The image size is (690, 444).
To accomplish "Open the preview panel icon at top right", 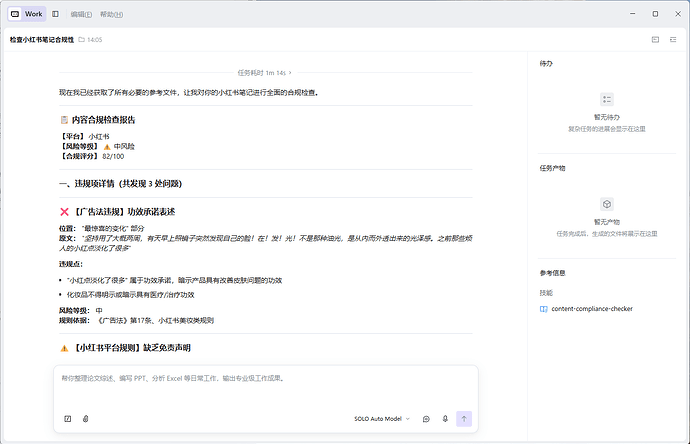I will coord(655,40).
